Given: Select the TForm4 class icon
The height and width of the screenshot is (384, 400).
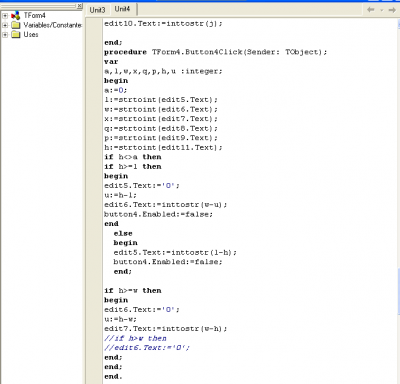Looking at the screenshot, I should [15, 15].
